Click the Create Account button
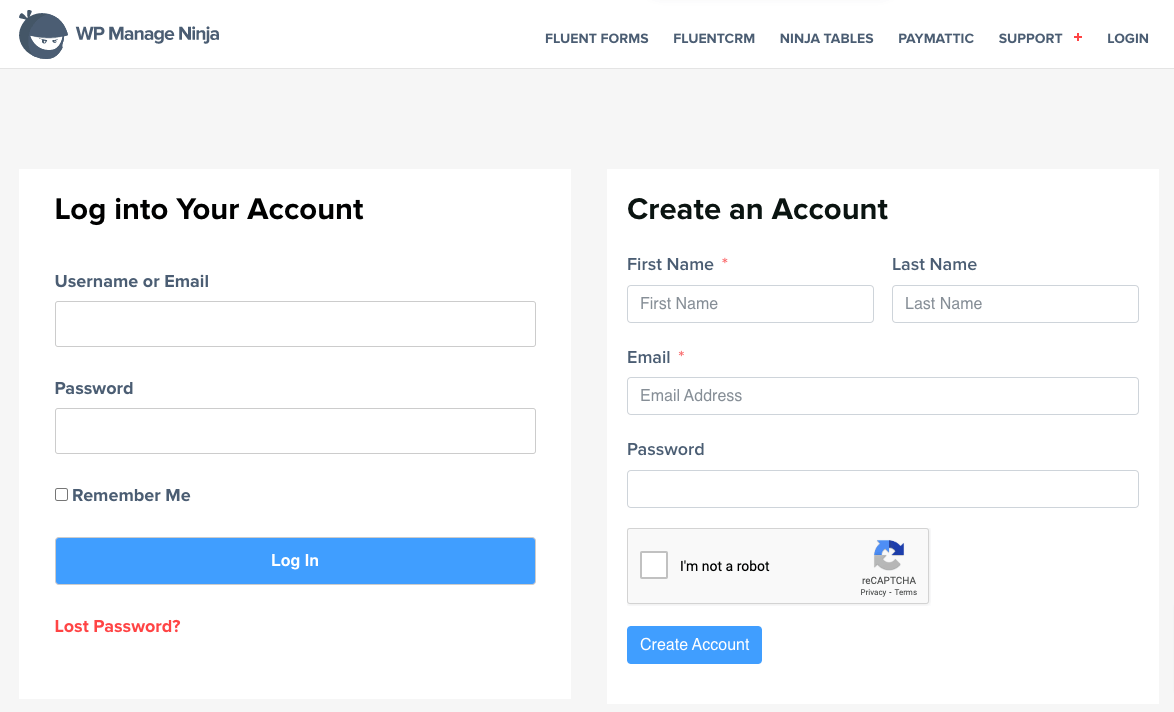 click(x=694, y=645)
